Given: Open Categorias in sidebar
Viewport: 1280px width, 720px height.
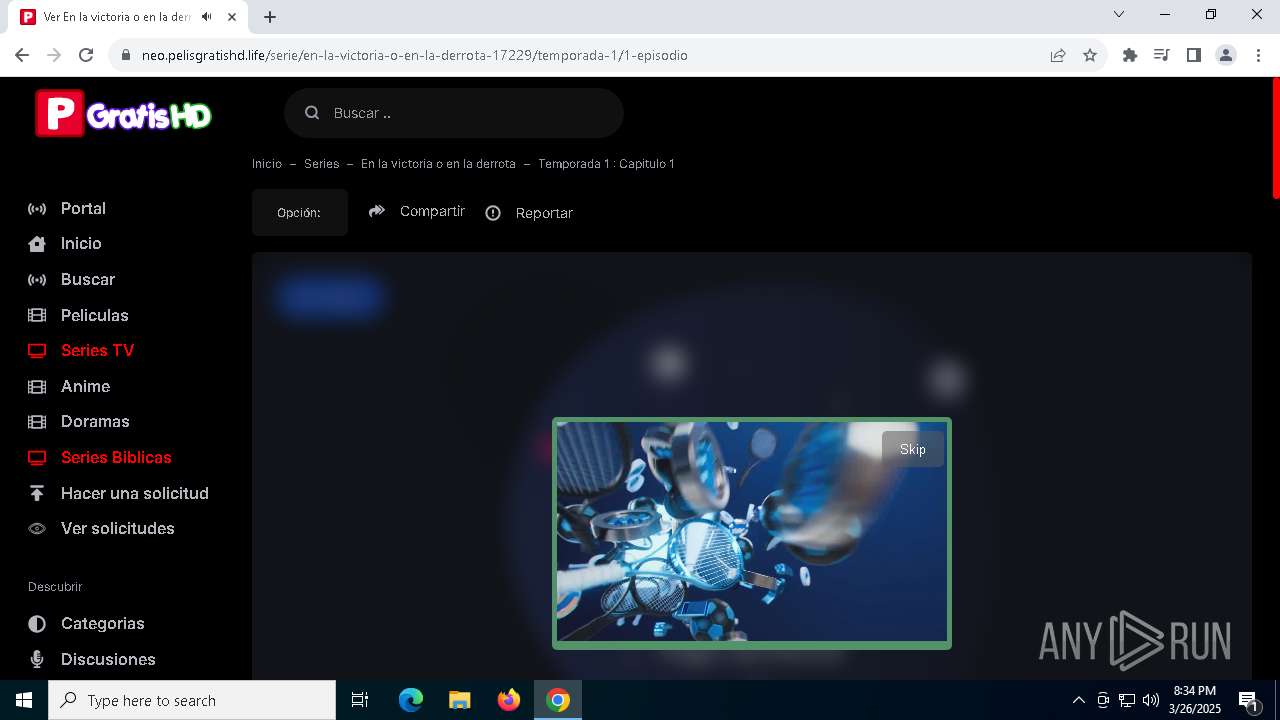Looking at the screenshot, I should [103, 623].
